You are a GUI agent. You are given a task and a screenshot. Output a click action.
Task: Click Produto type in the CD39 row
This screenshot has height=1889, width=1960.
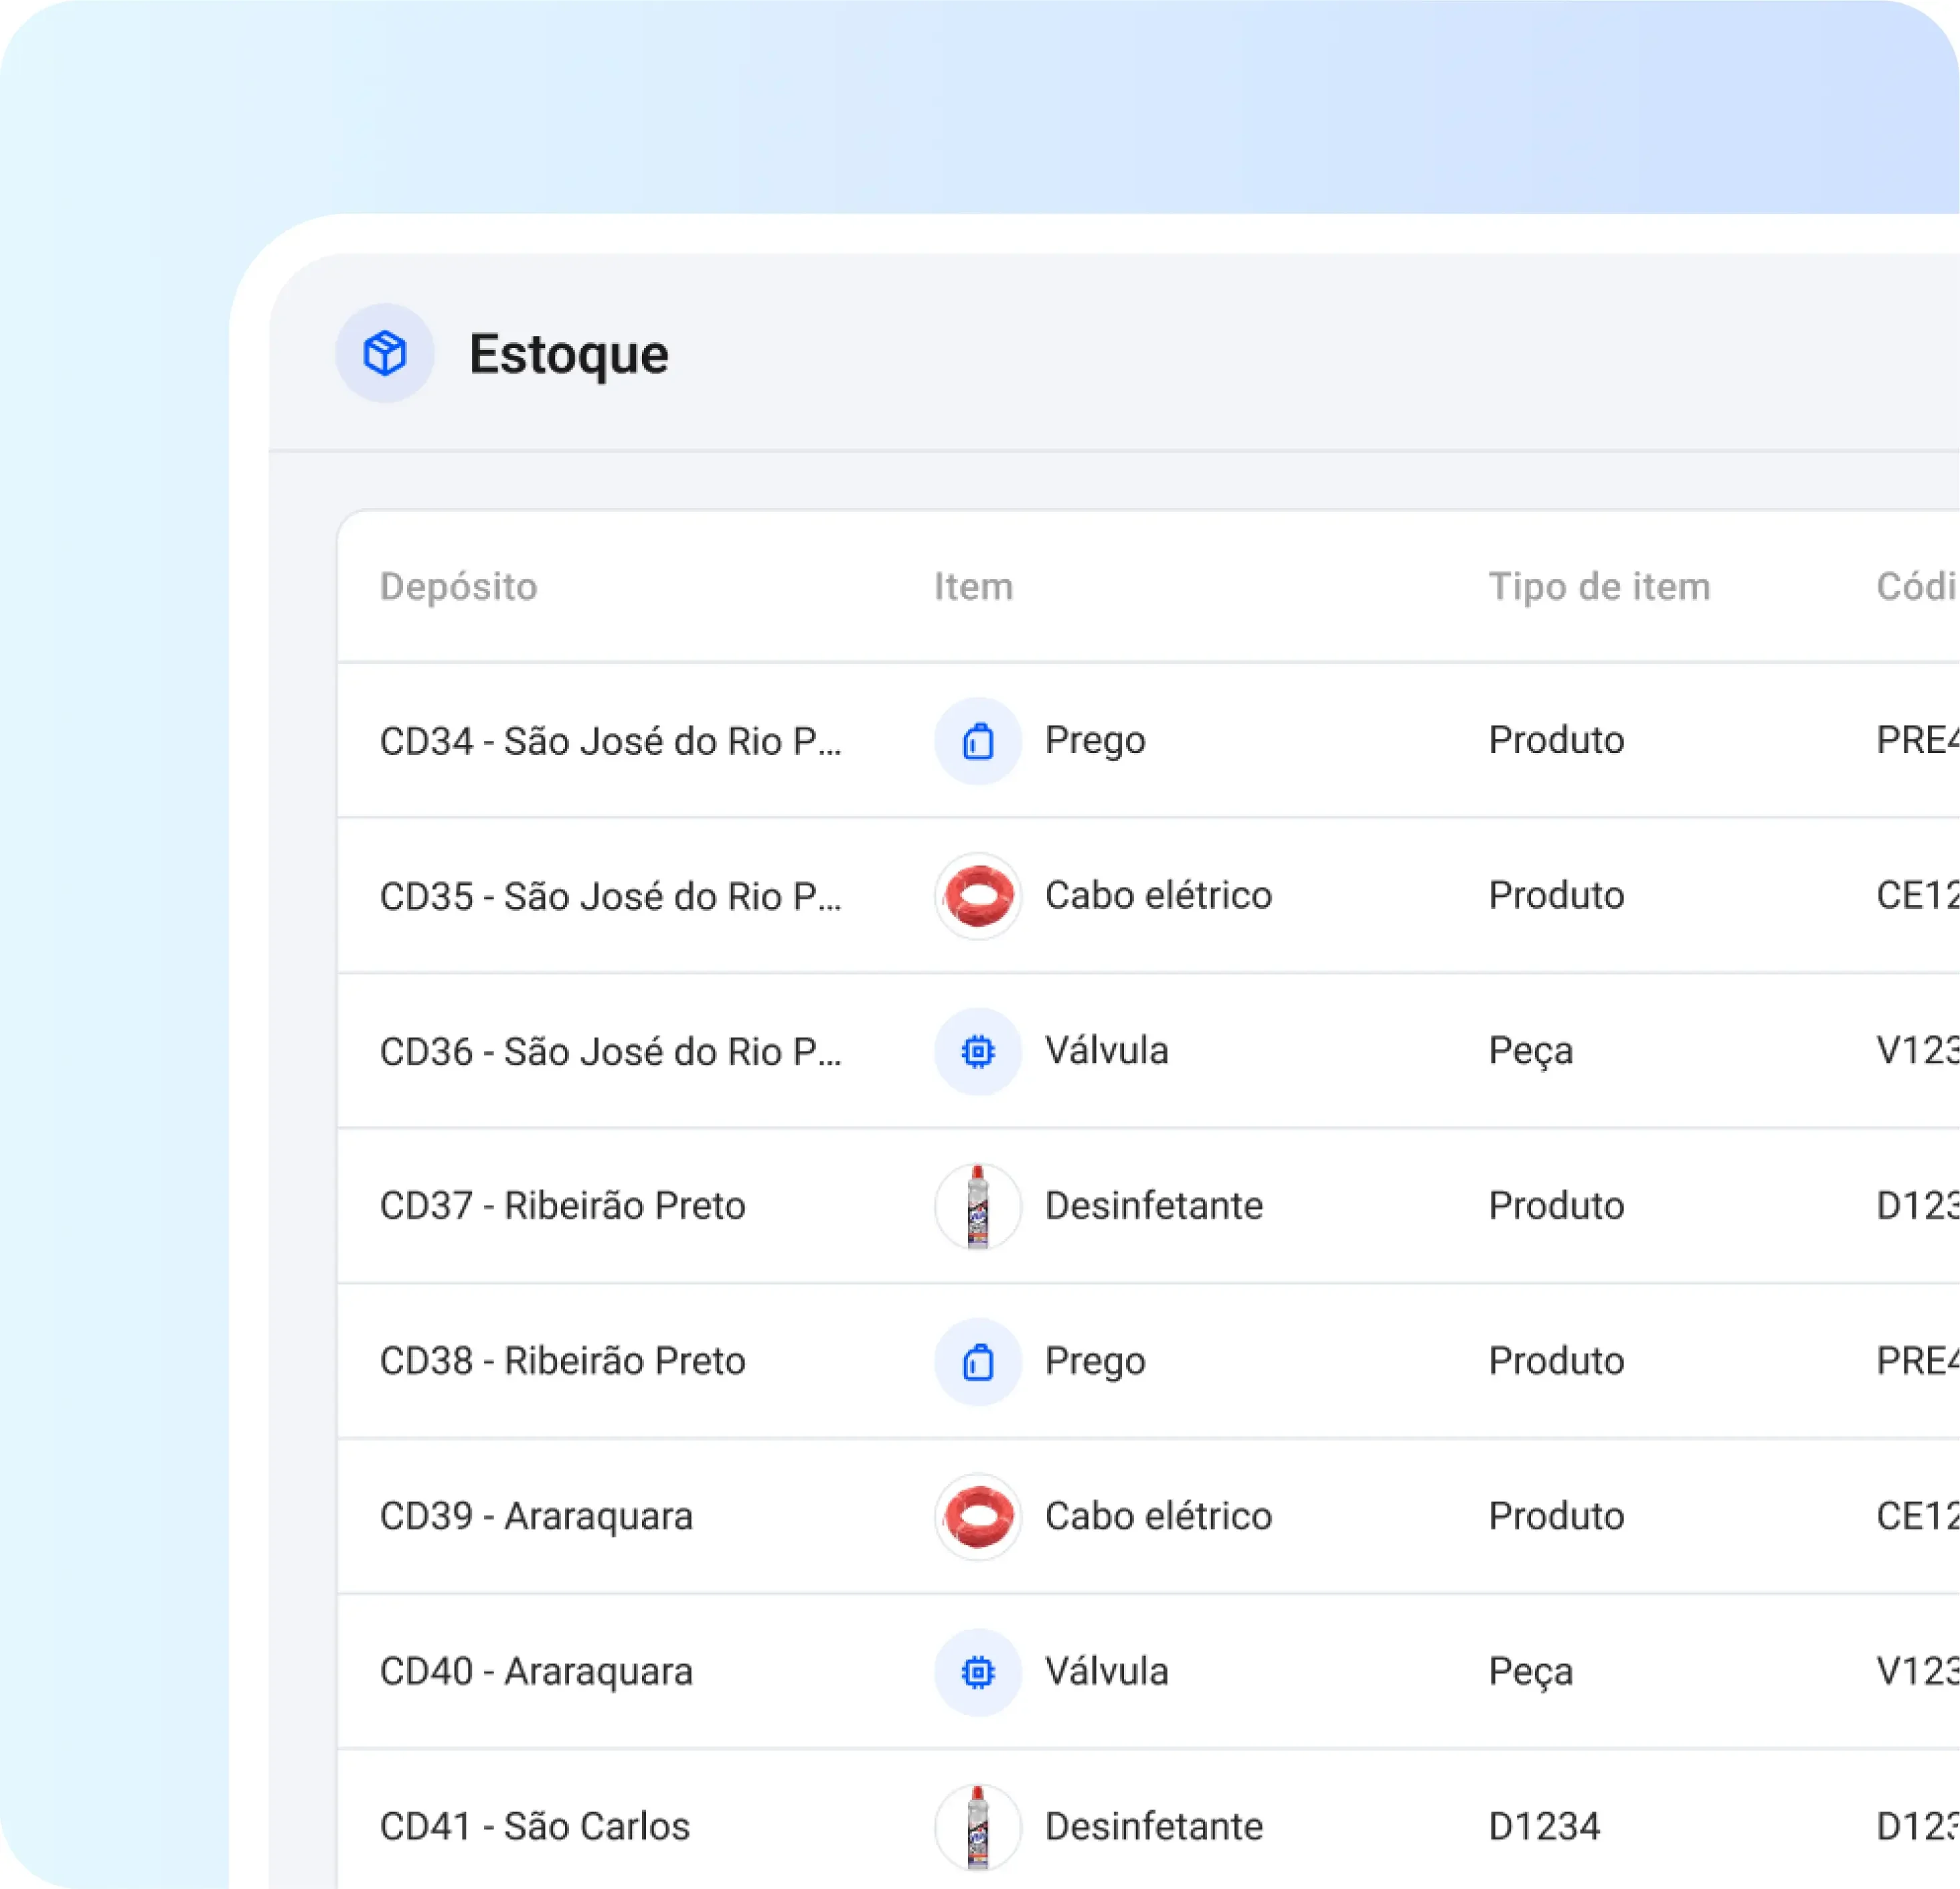coord(1556,1517)
